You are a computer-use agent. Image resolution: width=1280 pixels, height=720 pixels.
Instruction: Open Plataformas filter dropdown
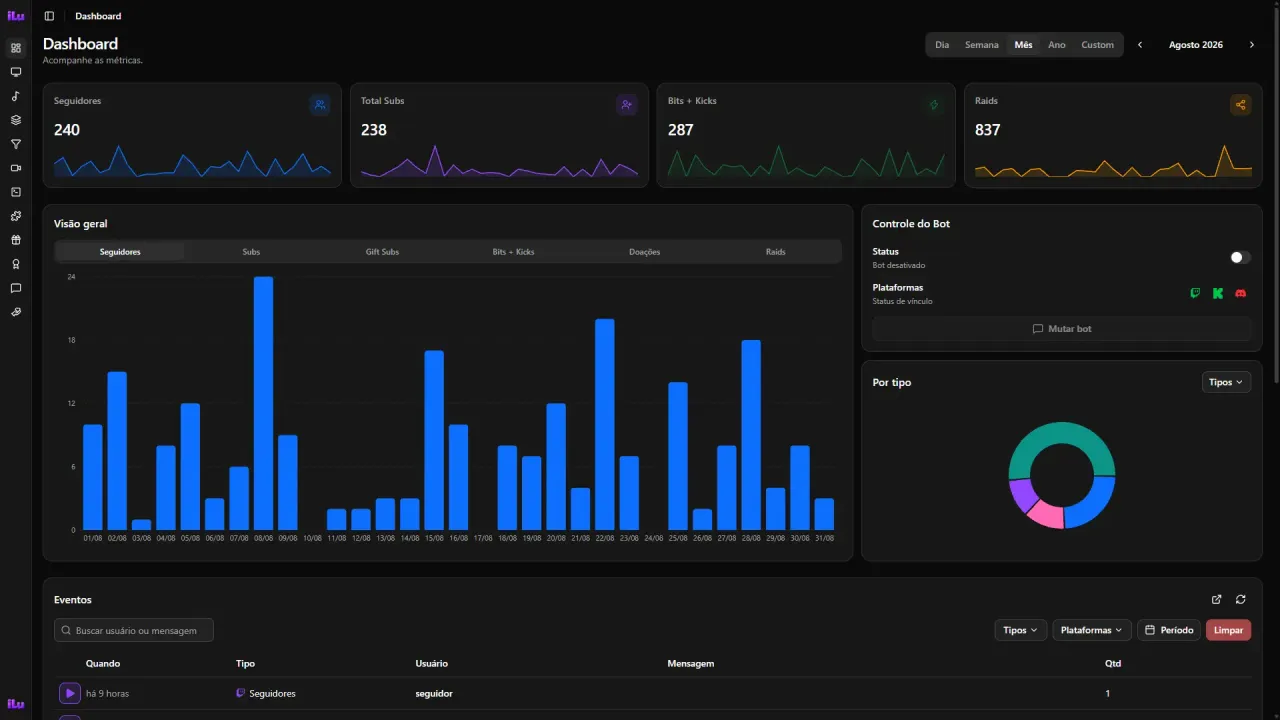pos(1092,630)
